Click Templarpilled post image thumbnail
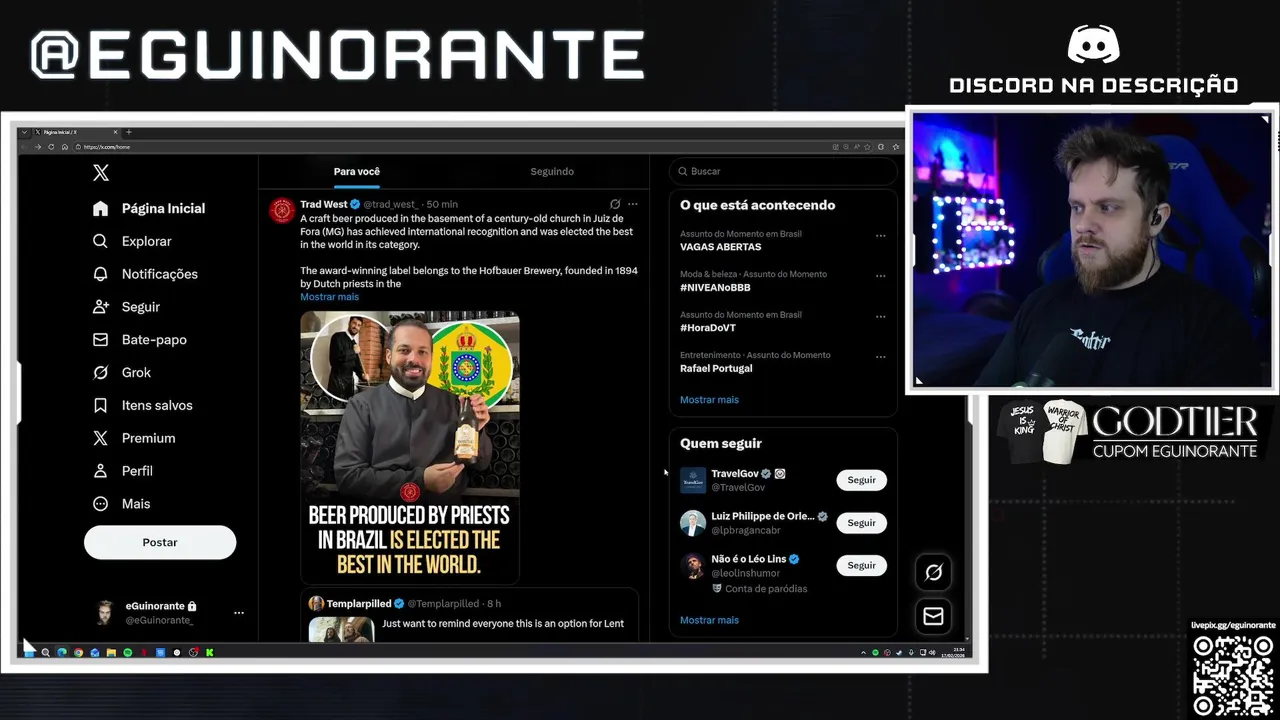1280x720 pixels. coord(341,629)
